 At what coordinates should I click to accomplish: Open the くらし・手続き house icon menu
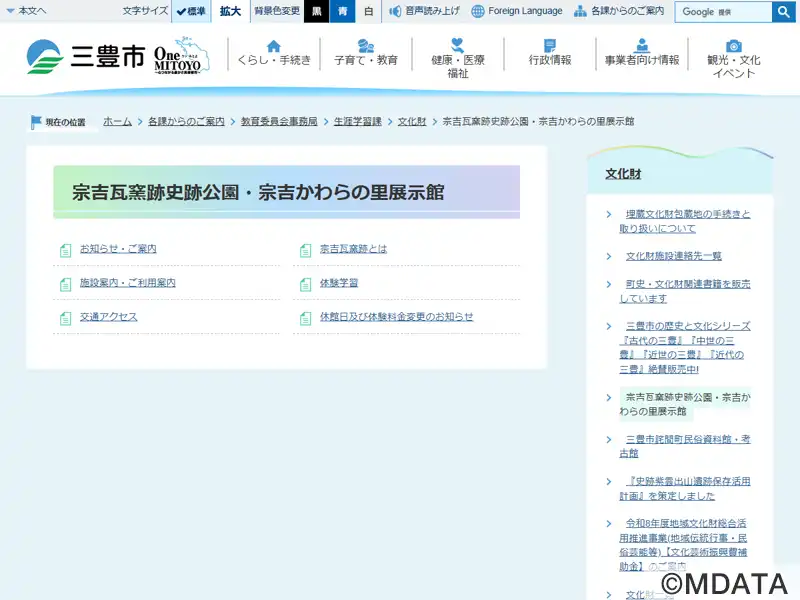(274, 53)
